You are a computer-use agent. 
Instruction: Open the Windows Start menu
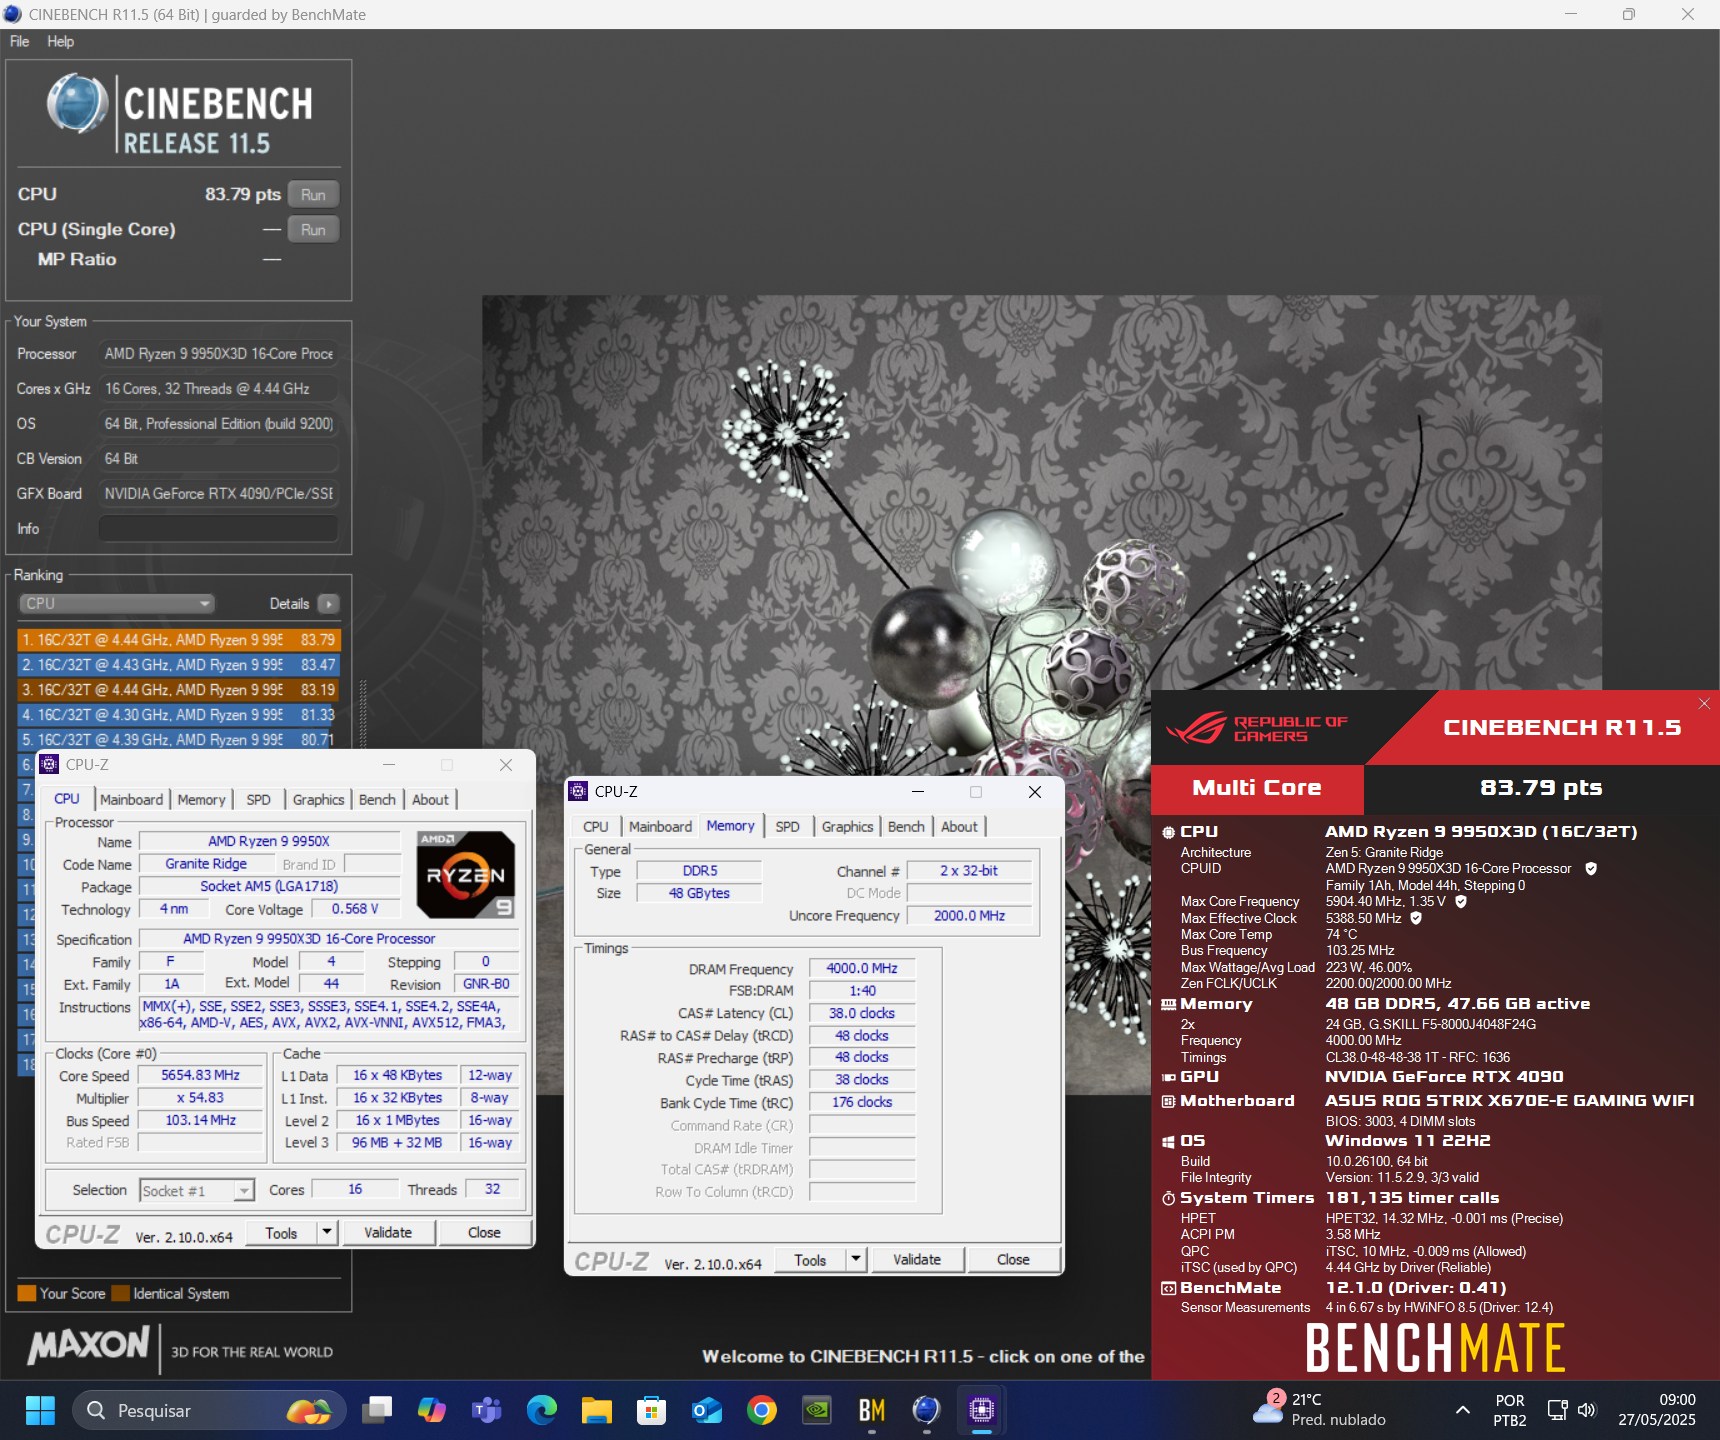40,1410
